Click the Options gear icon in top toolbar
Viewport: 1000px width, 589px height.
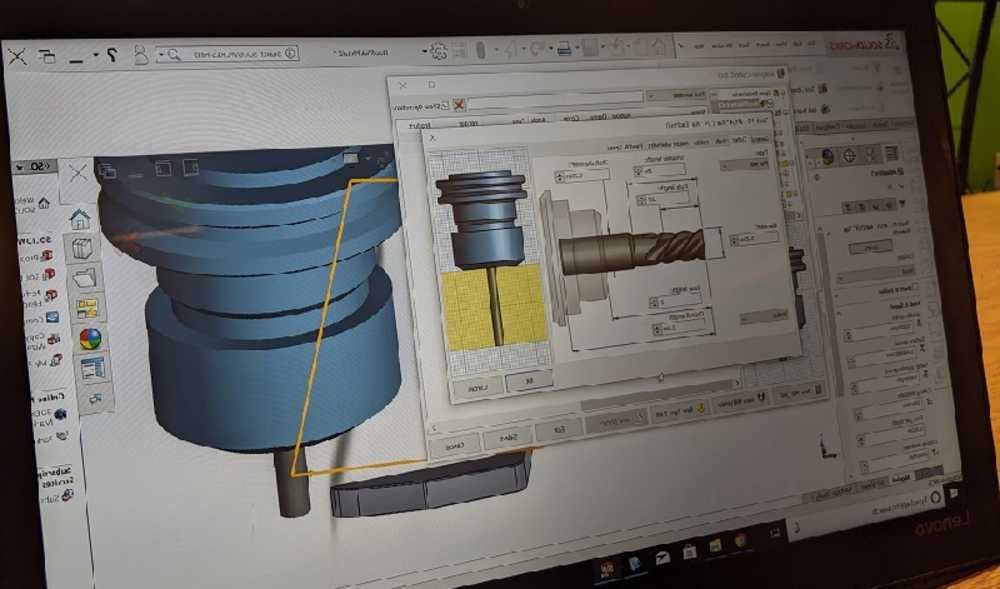[438, 50]
